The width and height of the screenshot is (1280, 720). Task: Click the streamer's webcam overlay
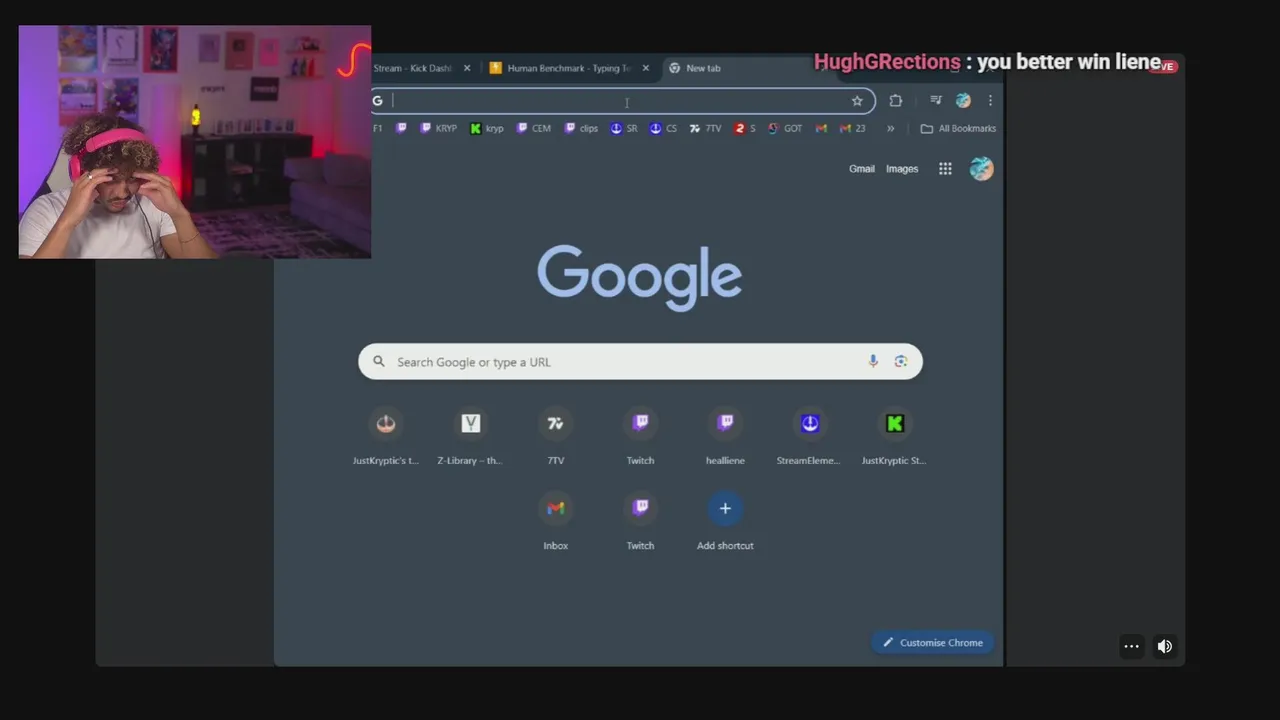[195, 142]
